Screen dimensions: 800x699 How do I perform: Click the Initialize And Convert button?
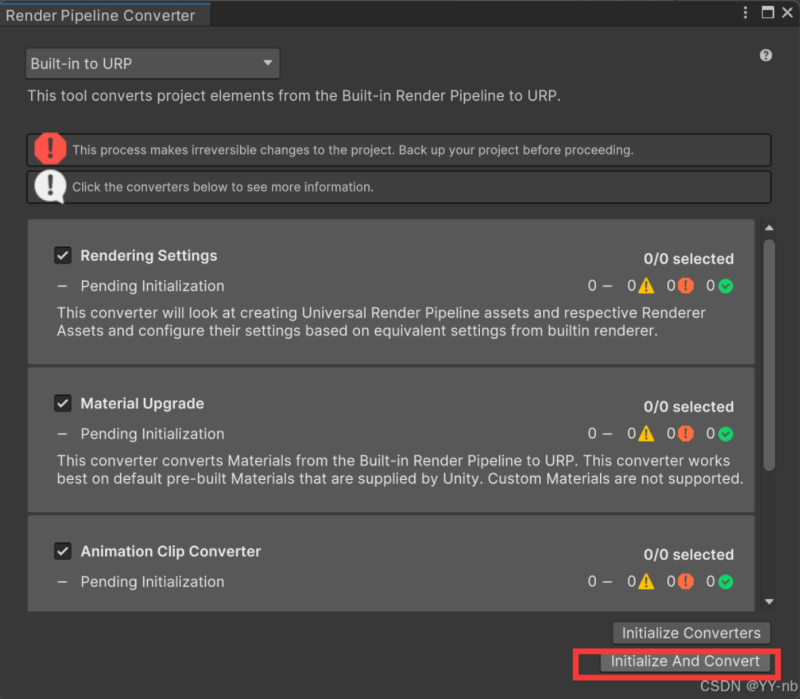click(685, 661)
